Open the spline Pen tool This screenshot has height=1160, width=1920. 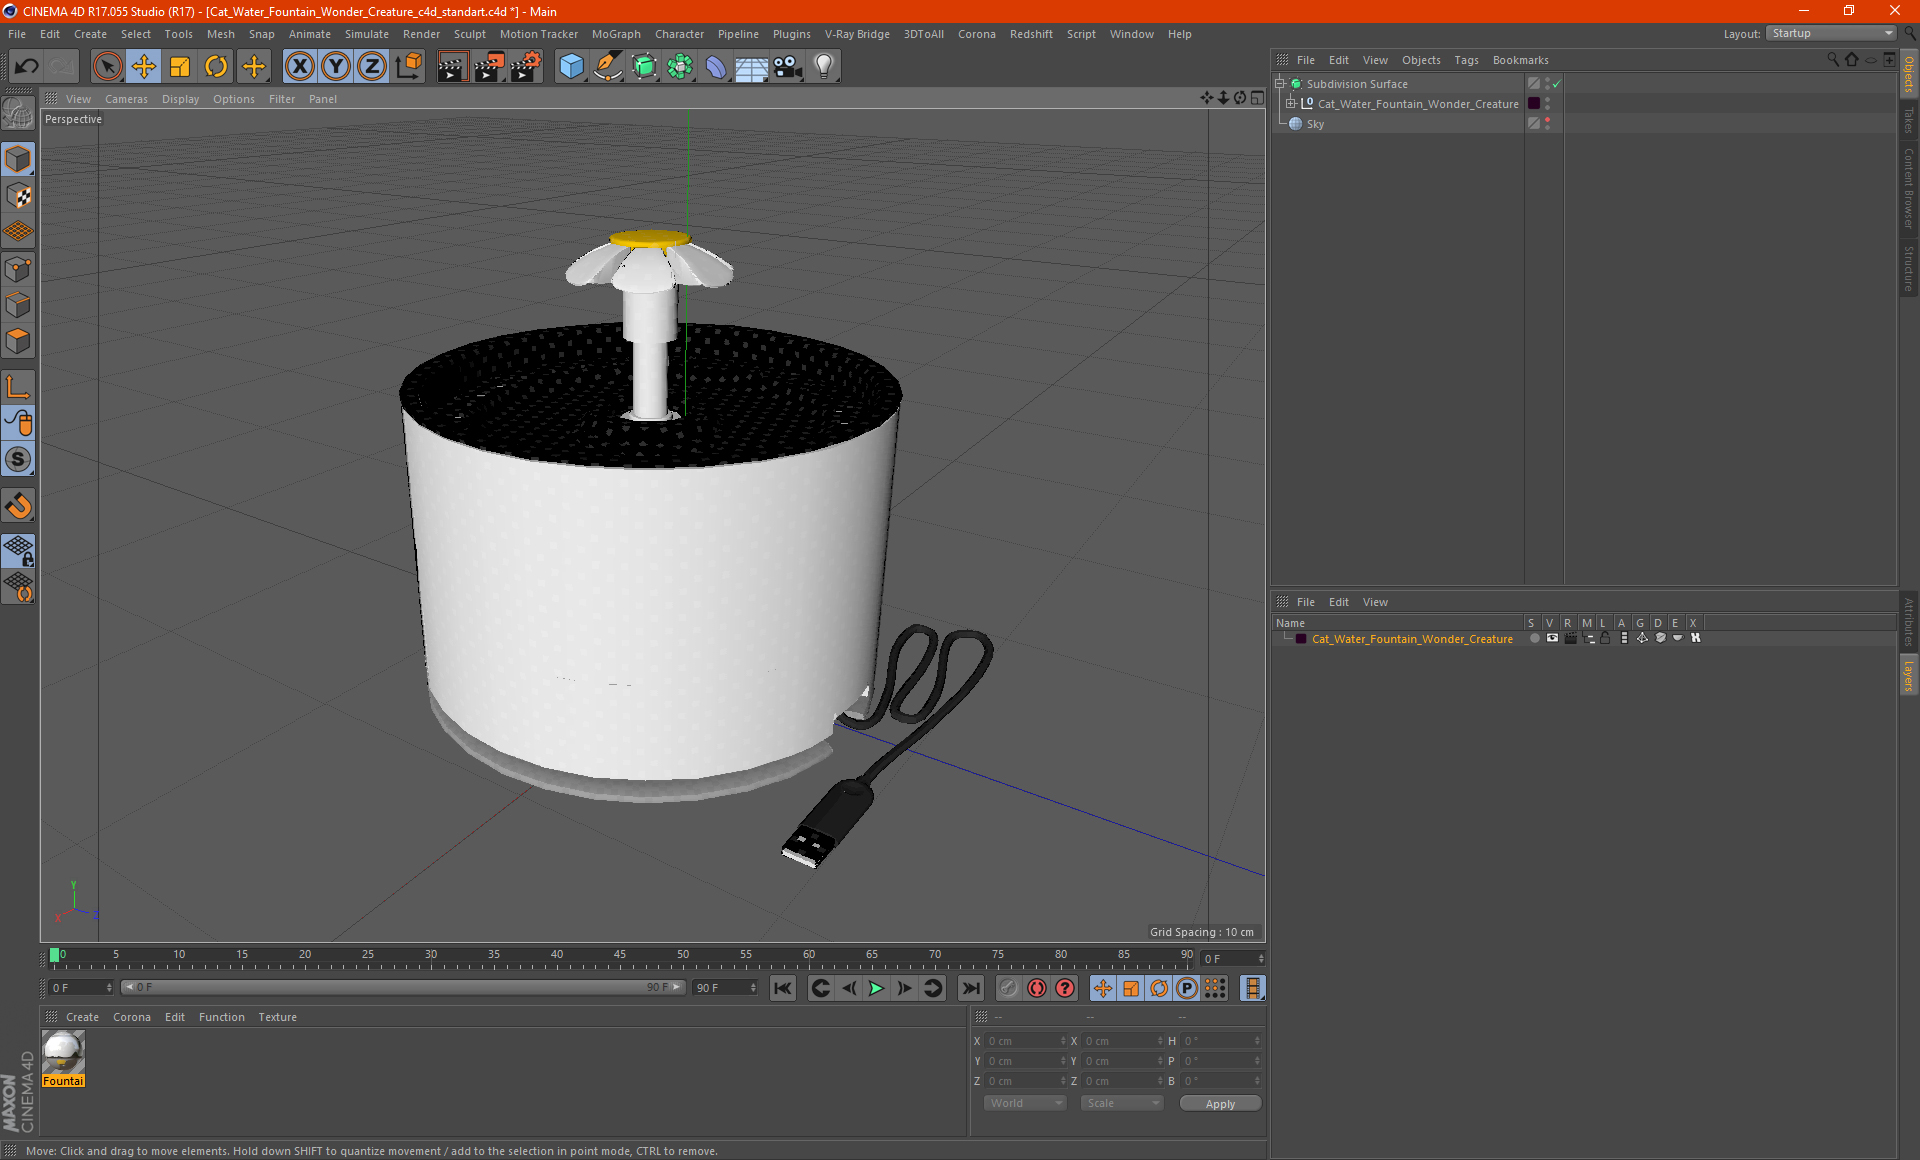point(607,66)
